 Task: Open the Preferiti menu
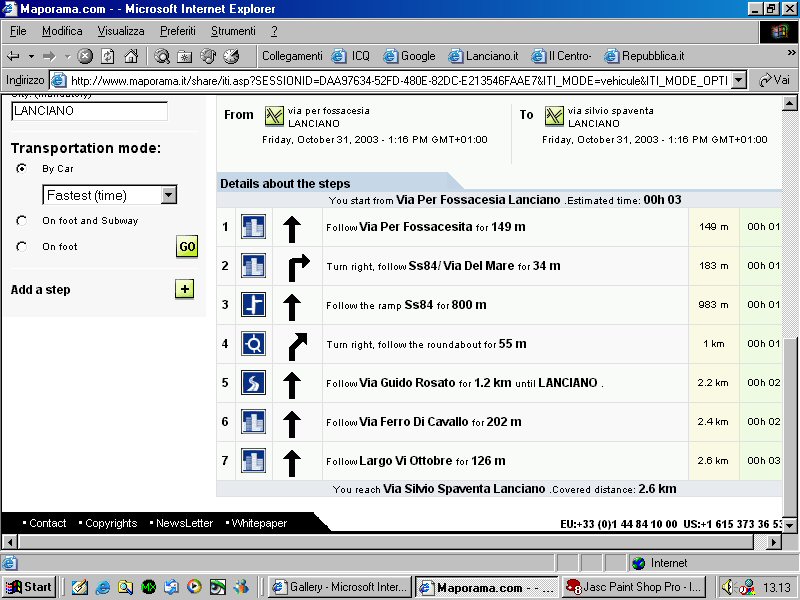178,31
